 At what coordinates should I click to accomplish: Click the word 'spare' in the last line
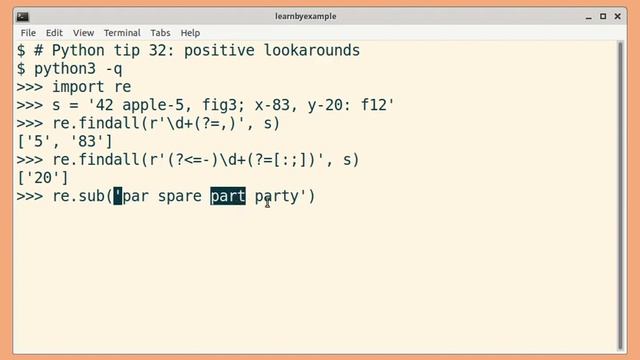(180, 196)
